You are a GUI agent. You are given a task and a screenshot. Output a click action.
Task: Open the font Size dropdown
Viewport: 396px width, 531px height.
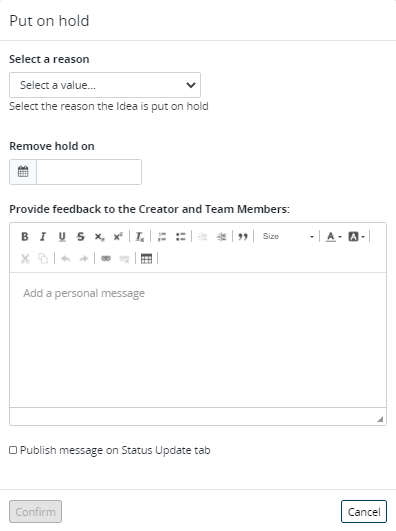point(288,236)
